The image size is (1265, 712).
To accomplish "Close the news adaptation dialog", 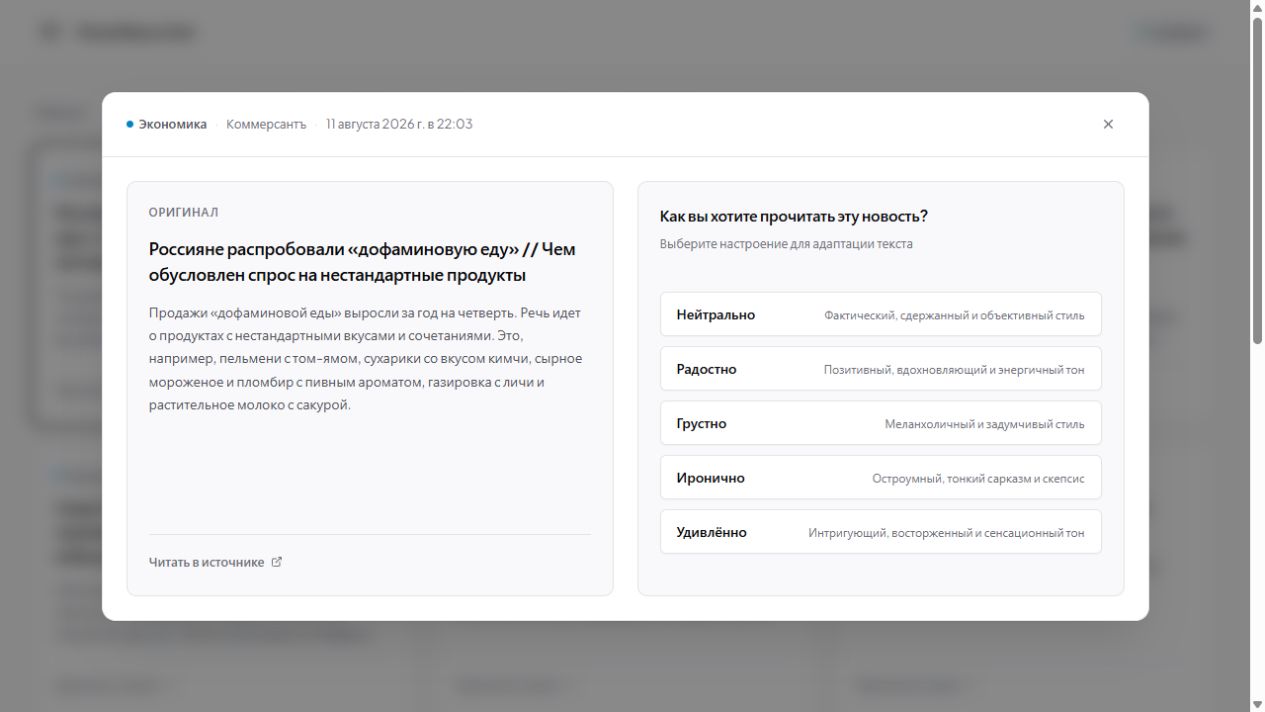I will [1108, 124].
